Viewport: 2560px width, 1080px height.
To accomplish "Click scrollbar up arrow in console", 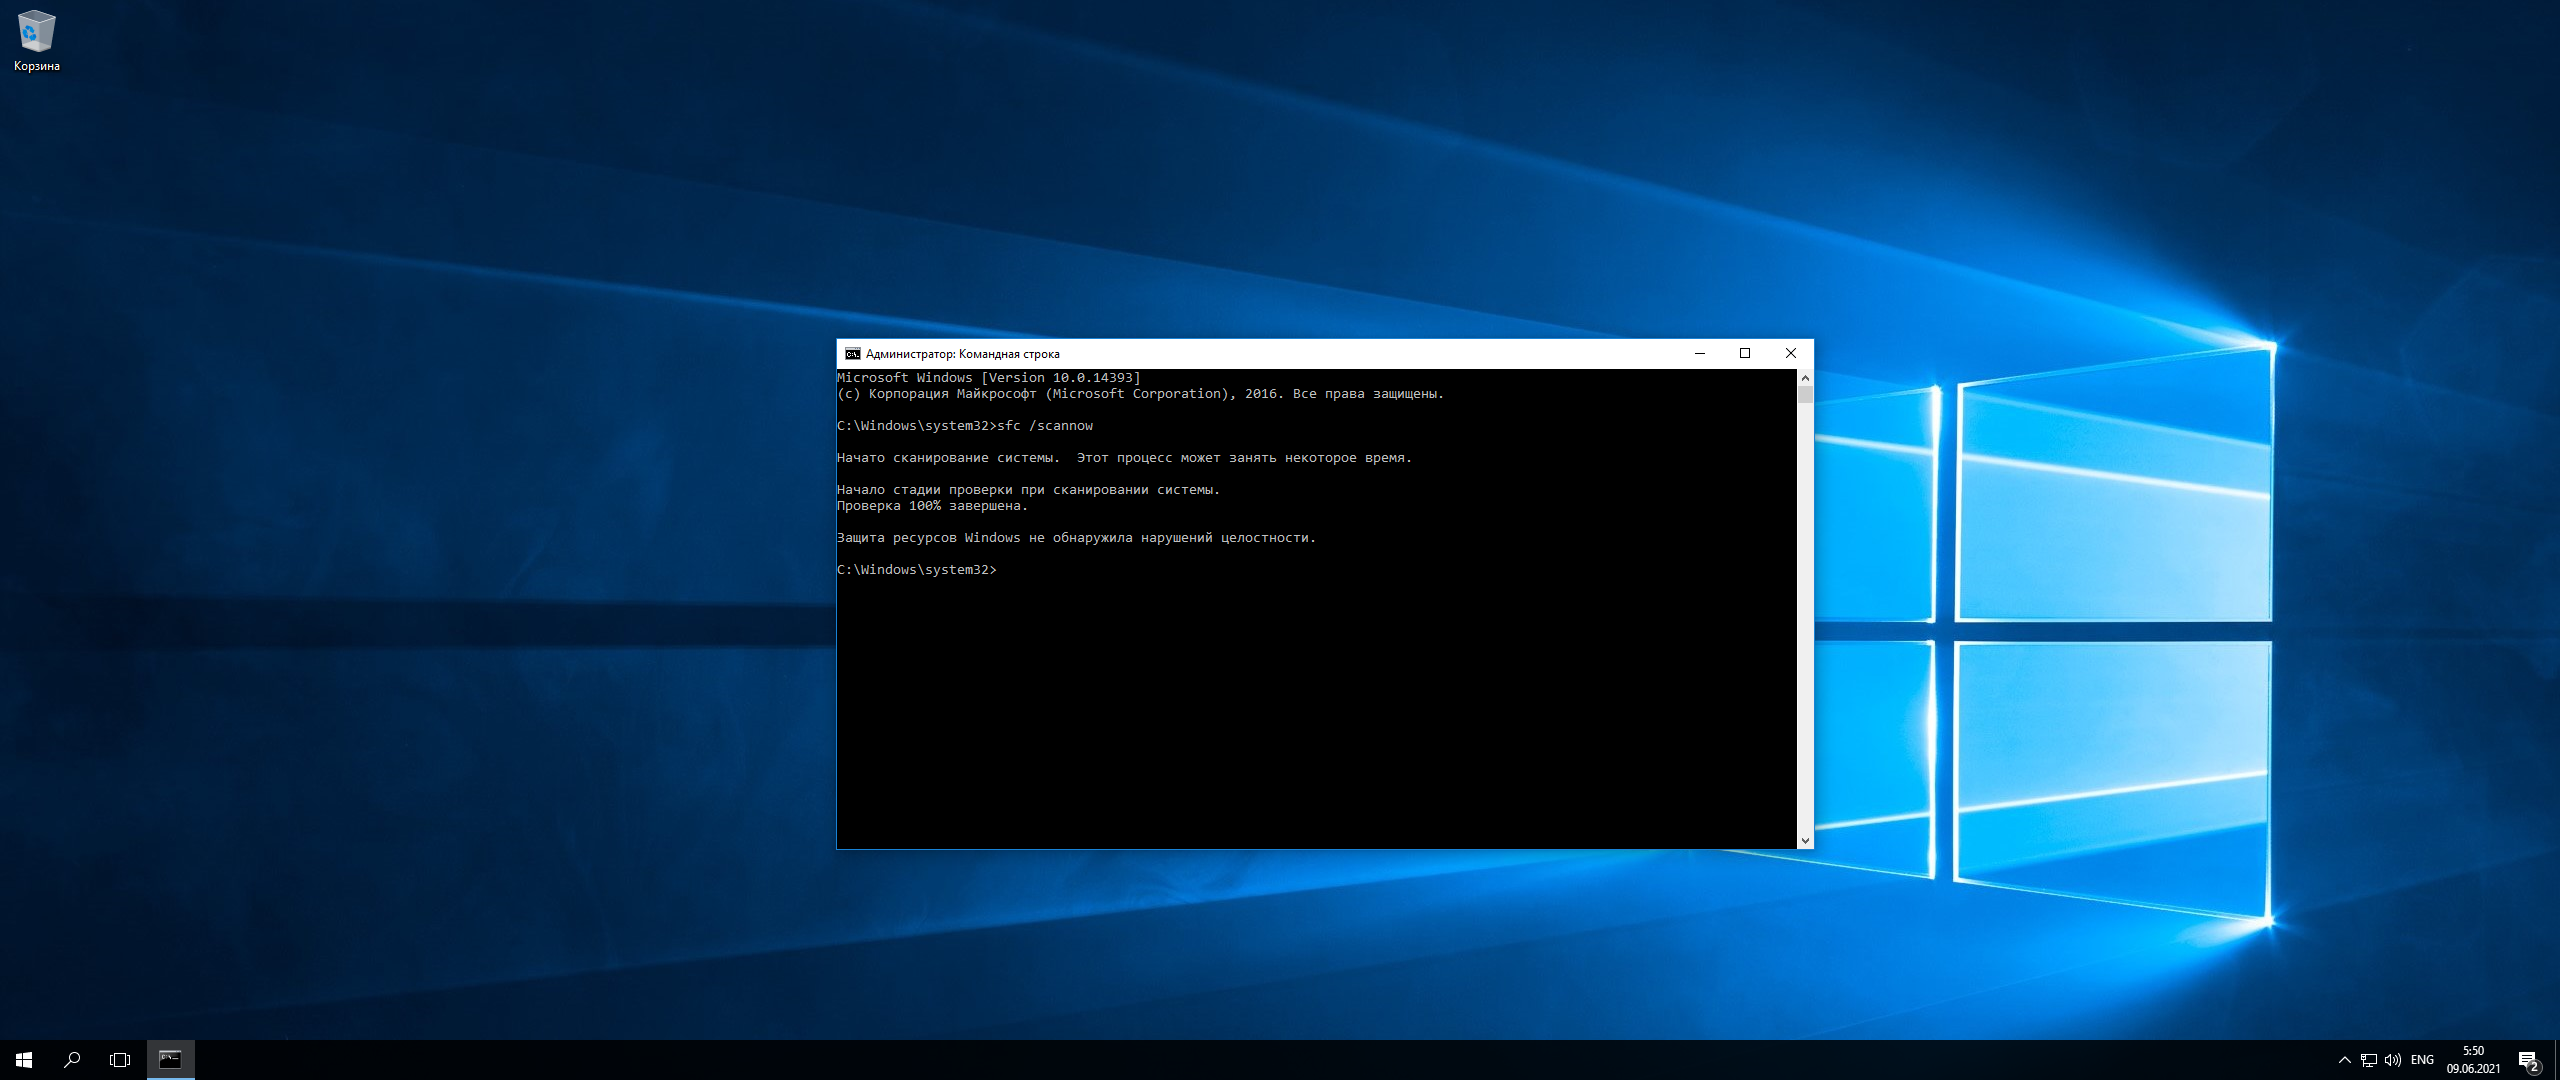I will point(1805,378).
